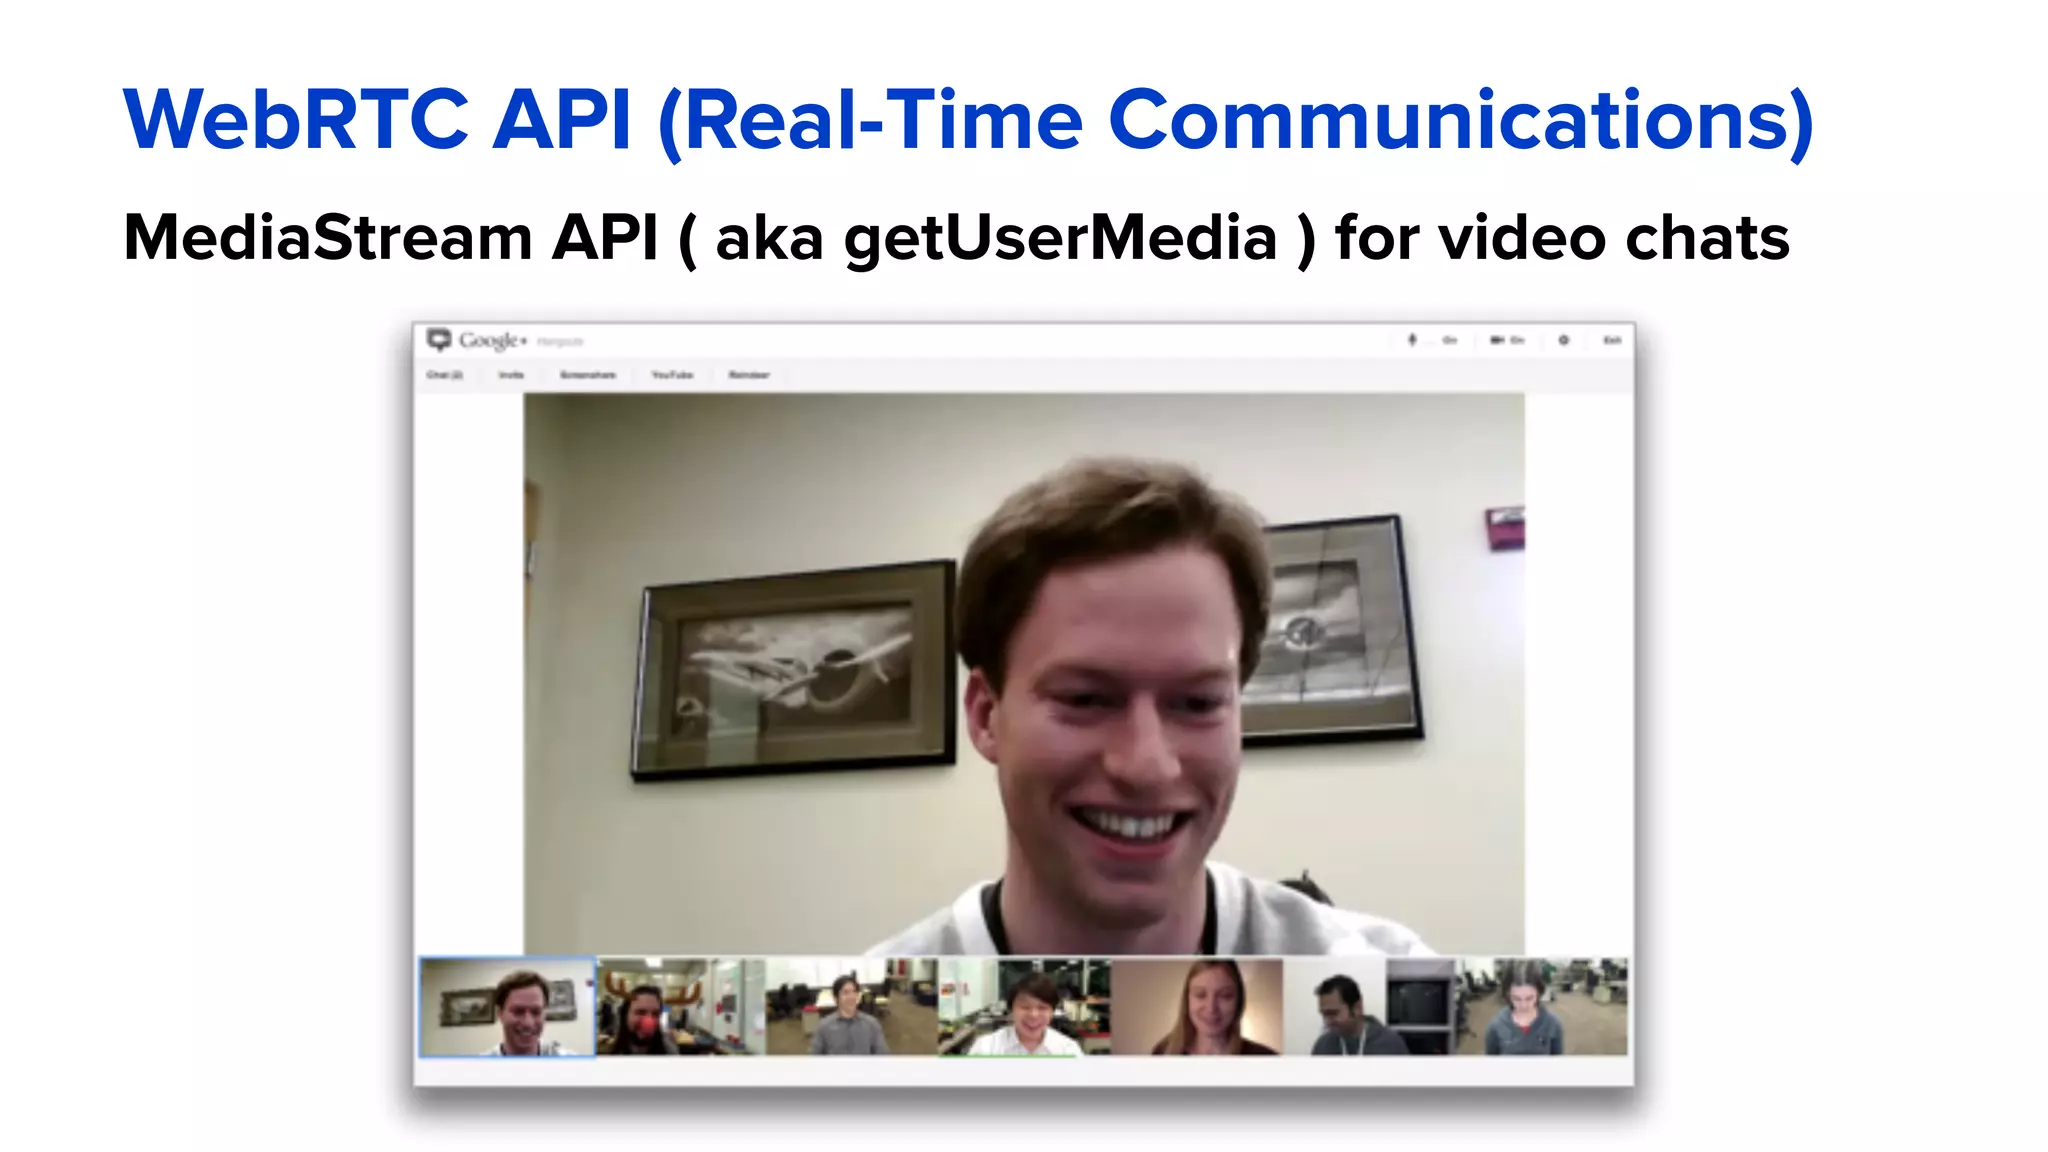The height and width of the screenshot is (1152, 2048).
Task: Click Invite in the Hangouts toolbar
Action: tap(511, 375)
